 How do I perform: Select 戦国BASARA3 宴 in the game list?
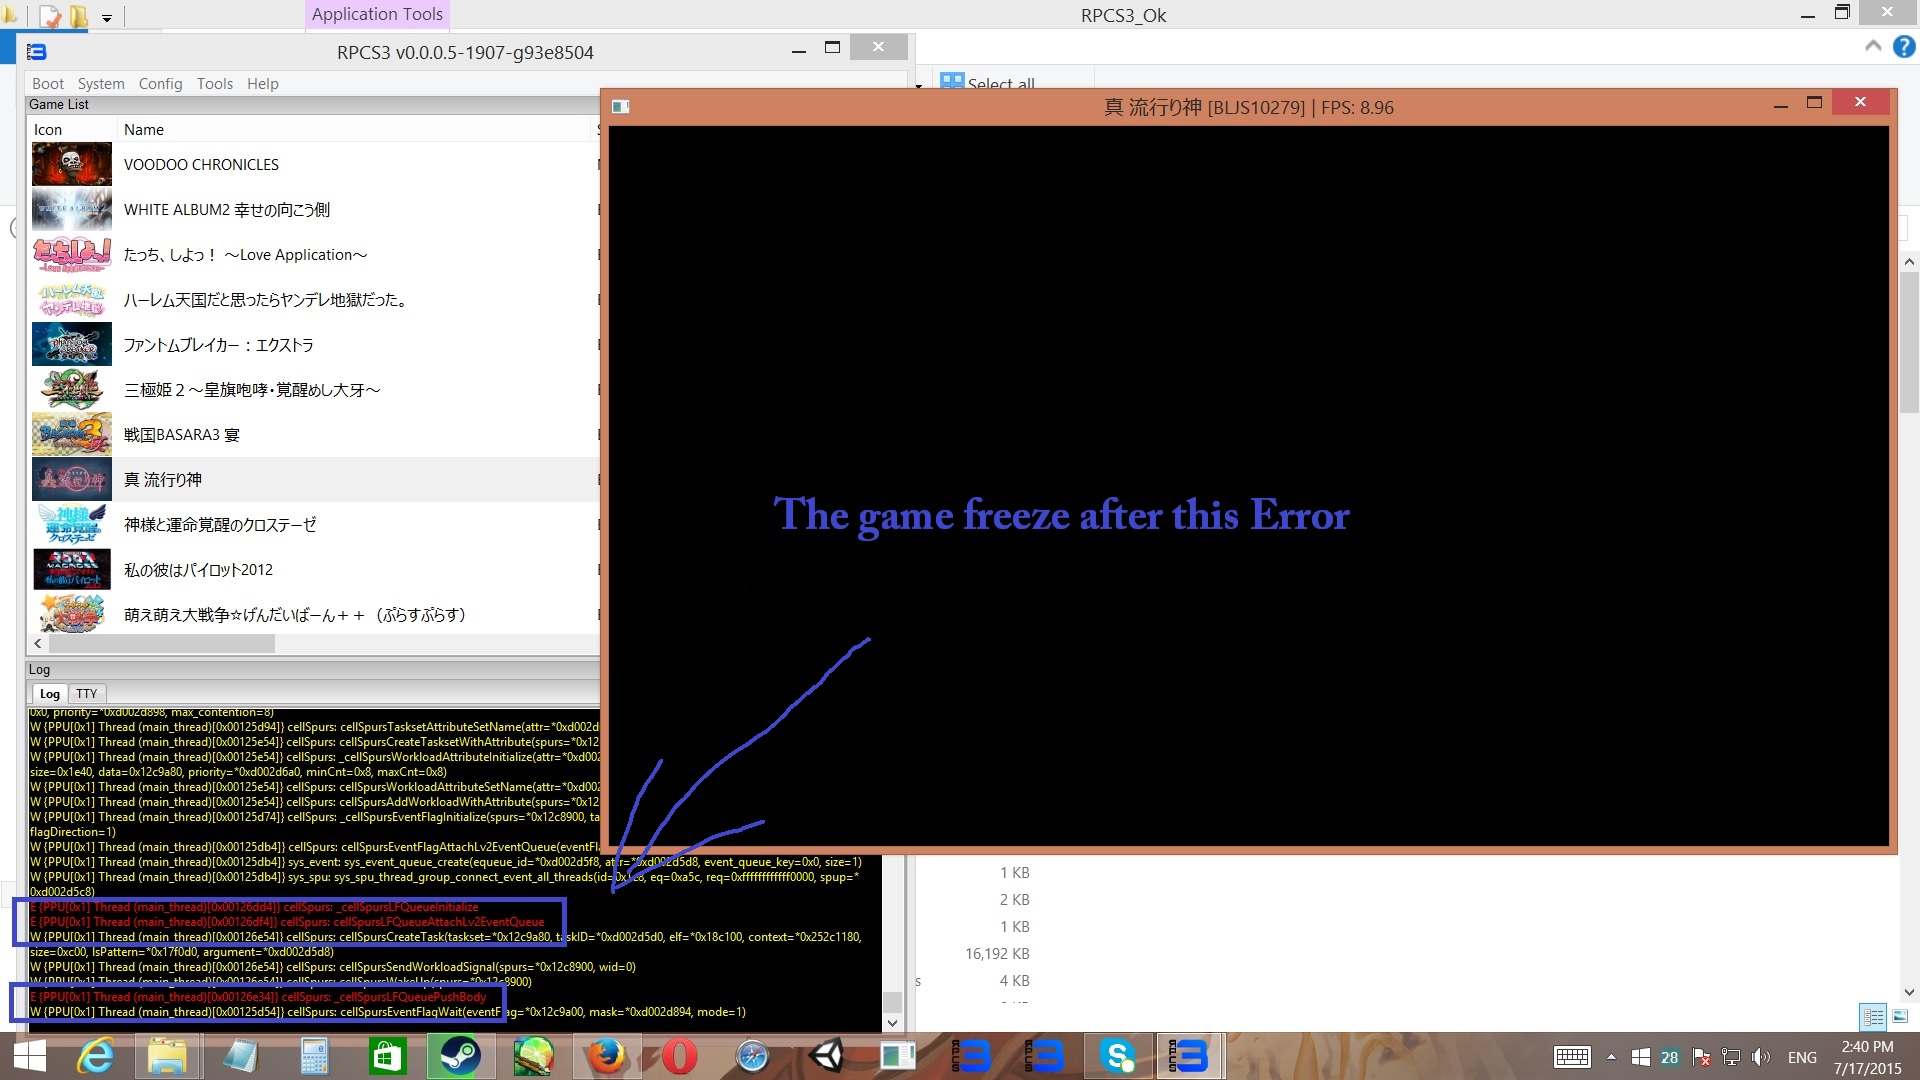tap(181, 435)
